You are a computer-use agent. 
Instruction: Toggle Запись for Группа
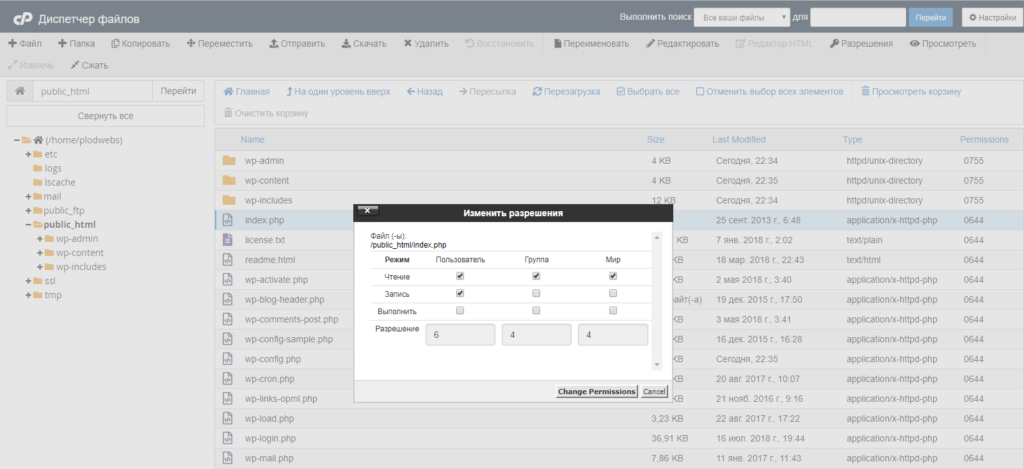point(536,293)
